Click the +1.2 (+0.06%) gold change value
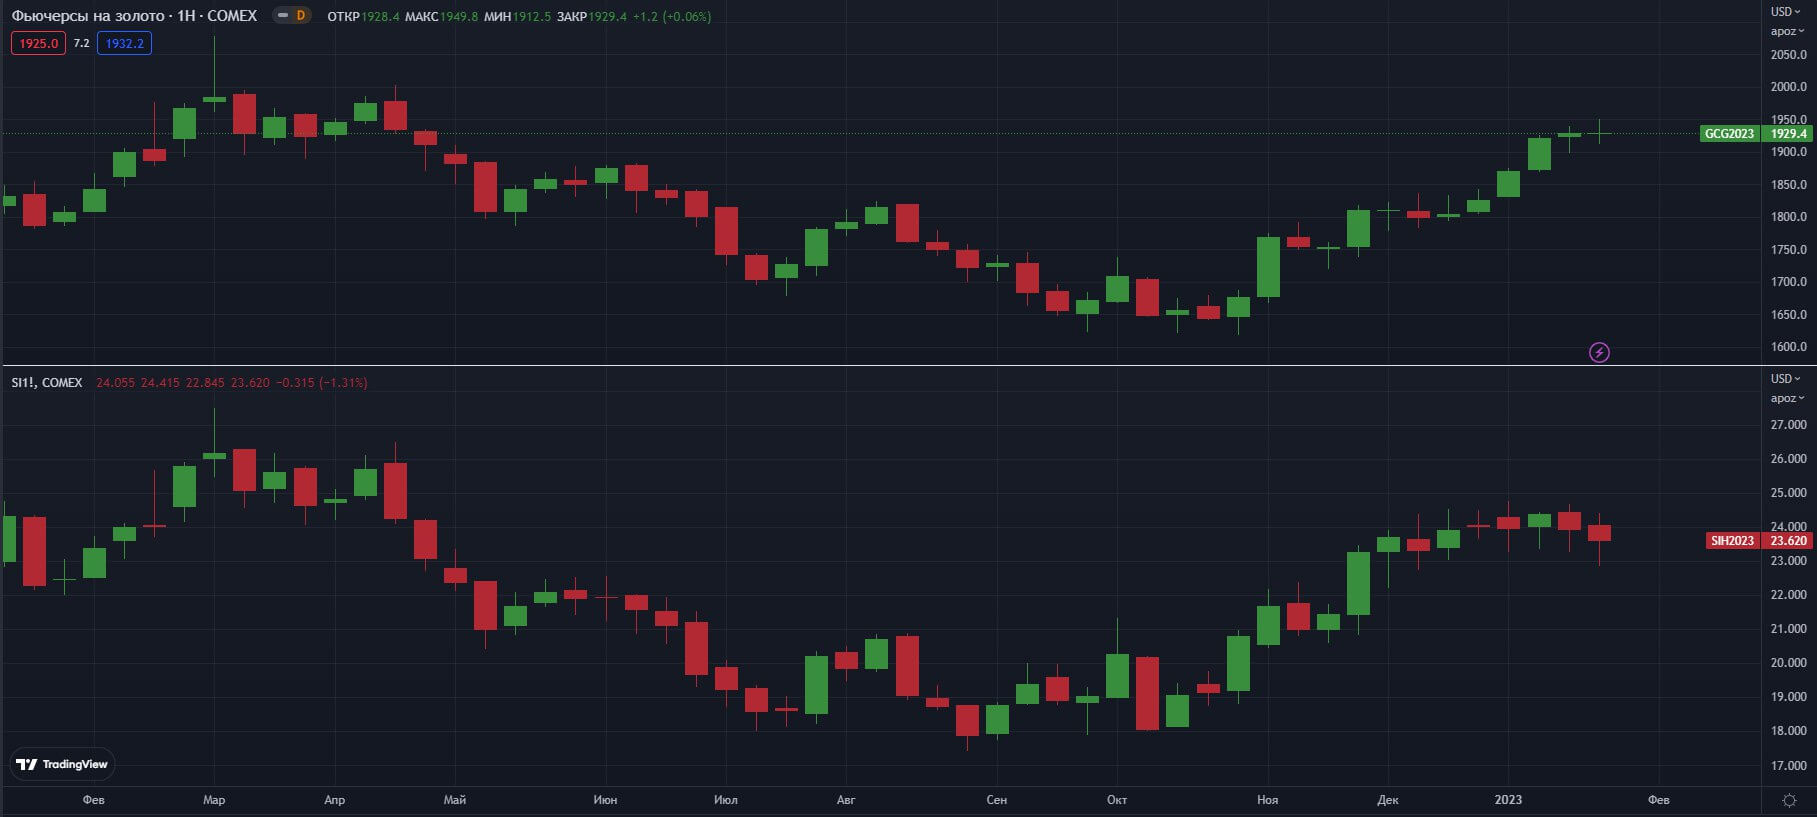This screenshot has height=817, width=1817. [x=672, y=17]
